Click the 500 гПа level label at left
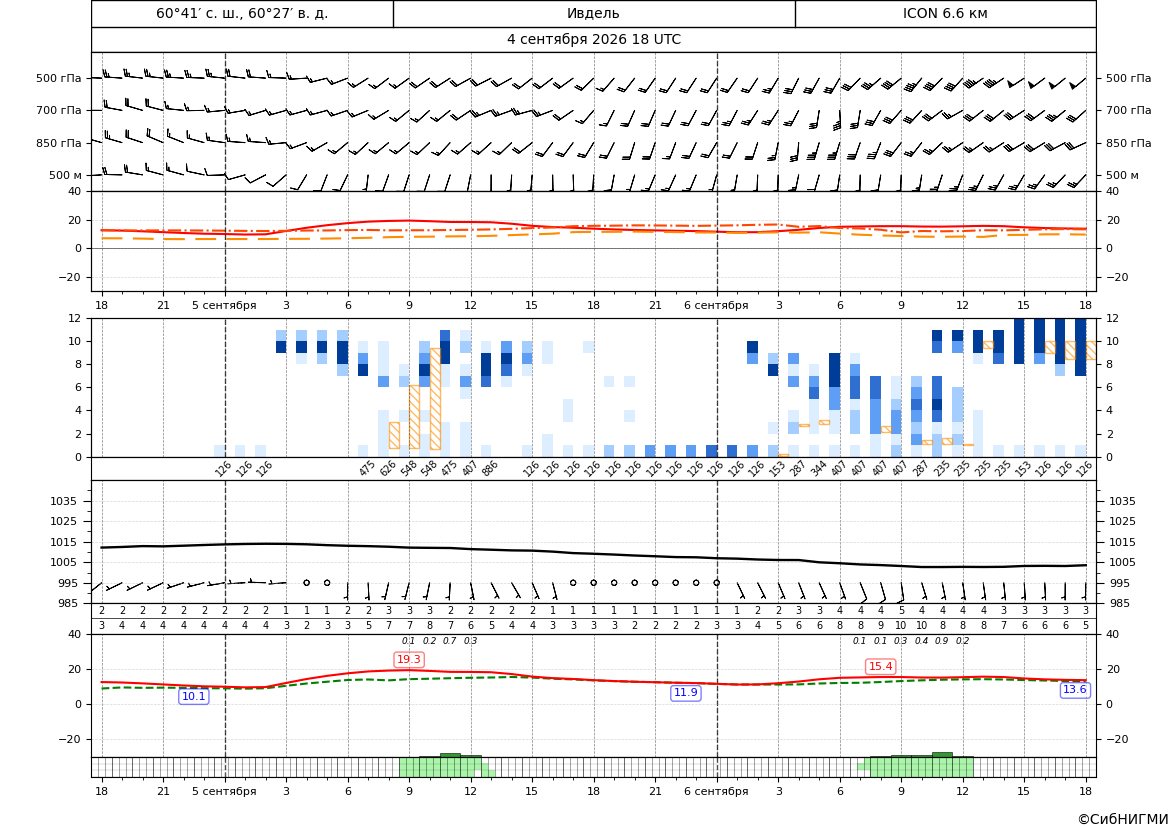This screenshot has width=1169, height=827. pyautogui.click(x=59, y=78)
